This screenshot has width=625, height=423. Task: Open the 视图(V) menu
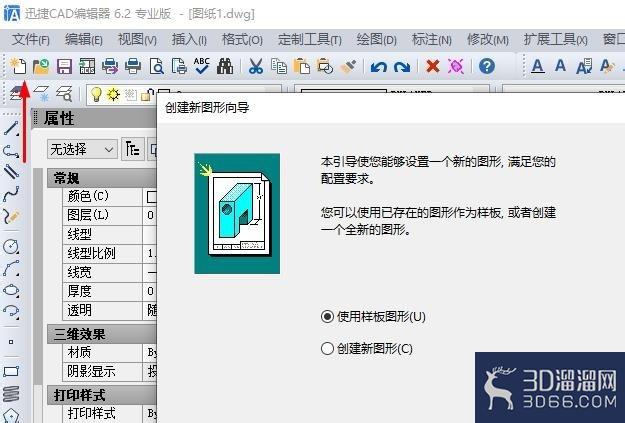click(137, 40)
